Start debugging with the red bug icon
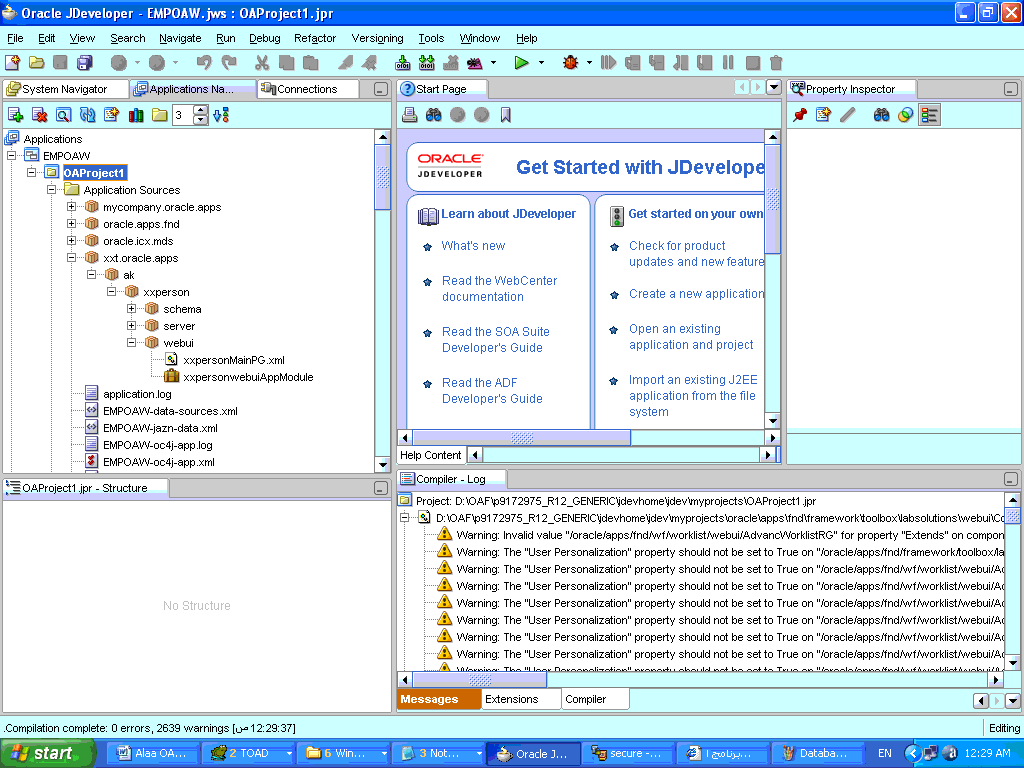Screen dimensions: 1024x768 tap(570, 63)
